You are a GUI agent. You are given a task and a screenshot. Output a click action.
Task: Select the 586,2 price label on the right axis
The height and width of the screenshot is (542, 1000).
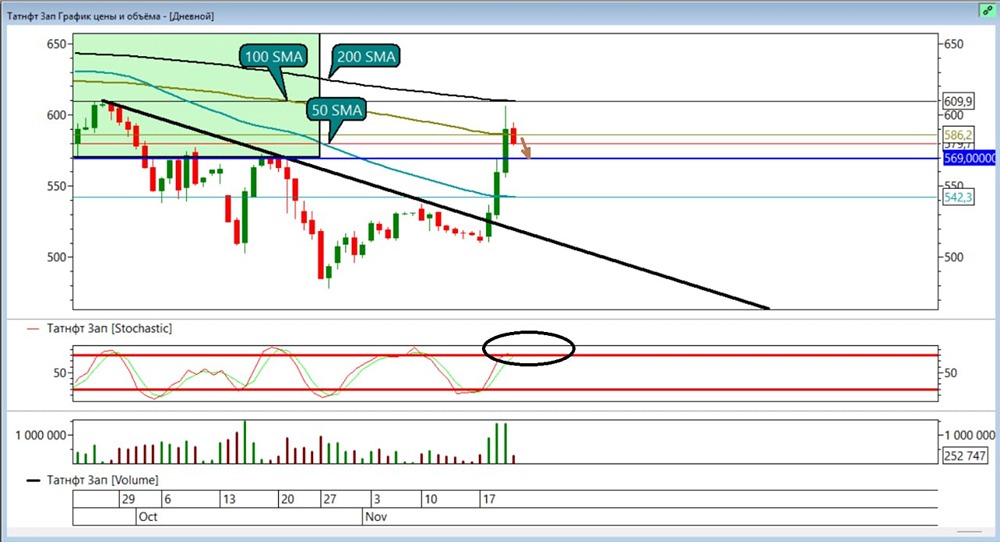[959, 135]
